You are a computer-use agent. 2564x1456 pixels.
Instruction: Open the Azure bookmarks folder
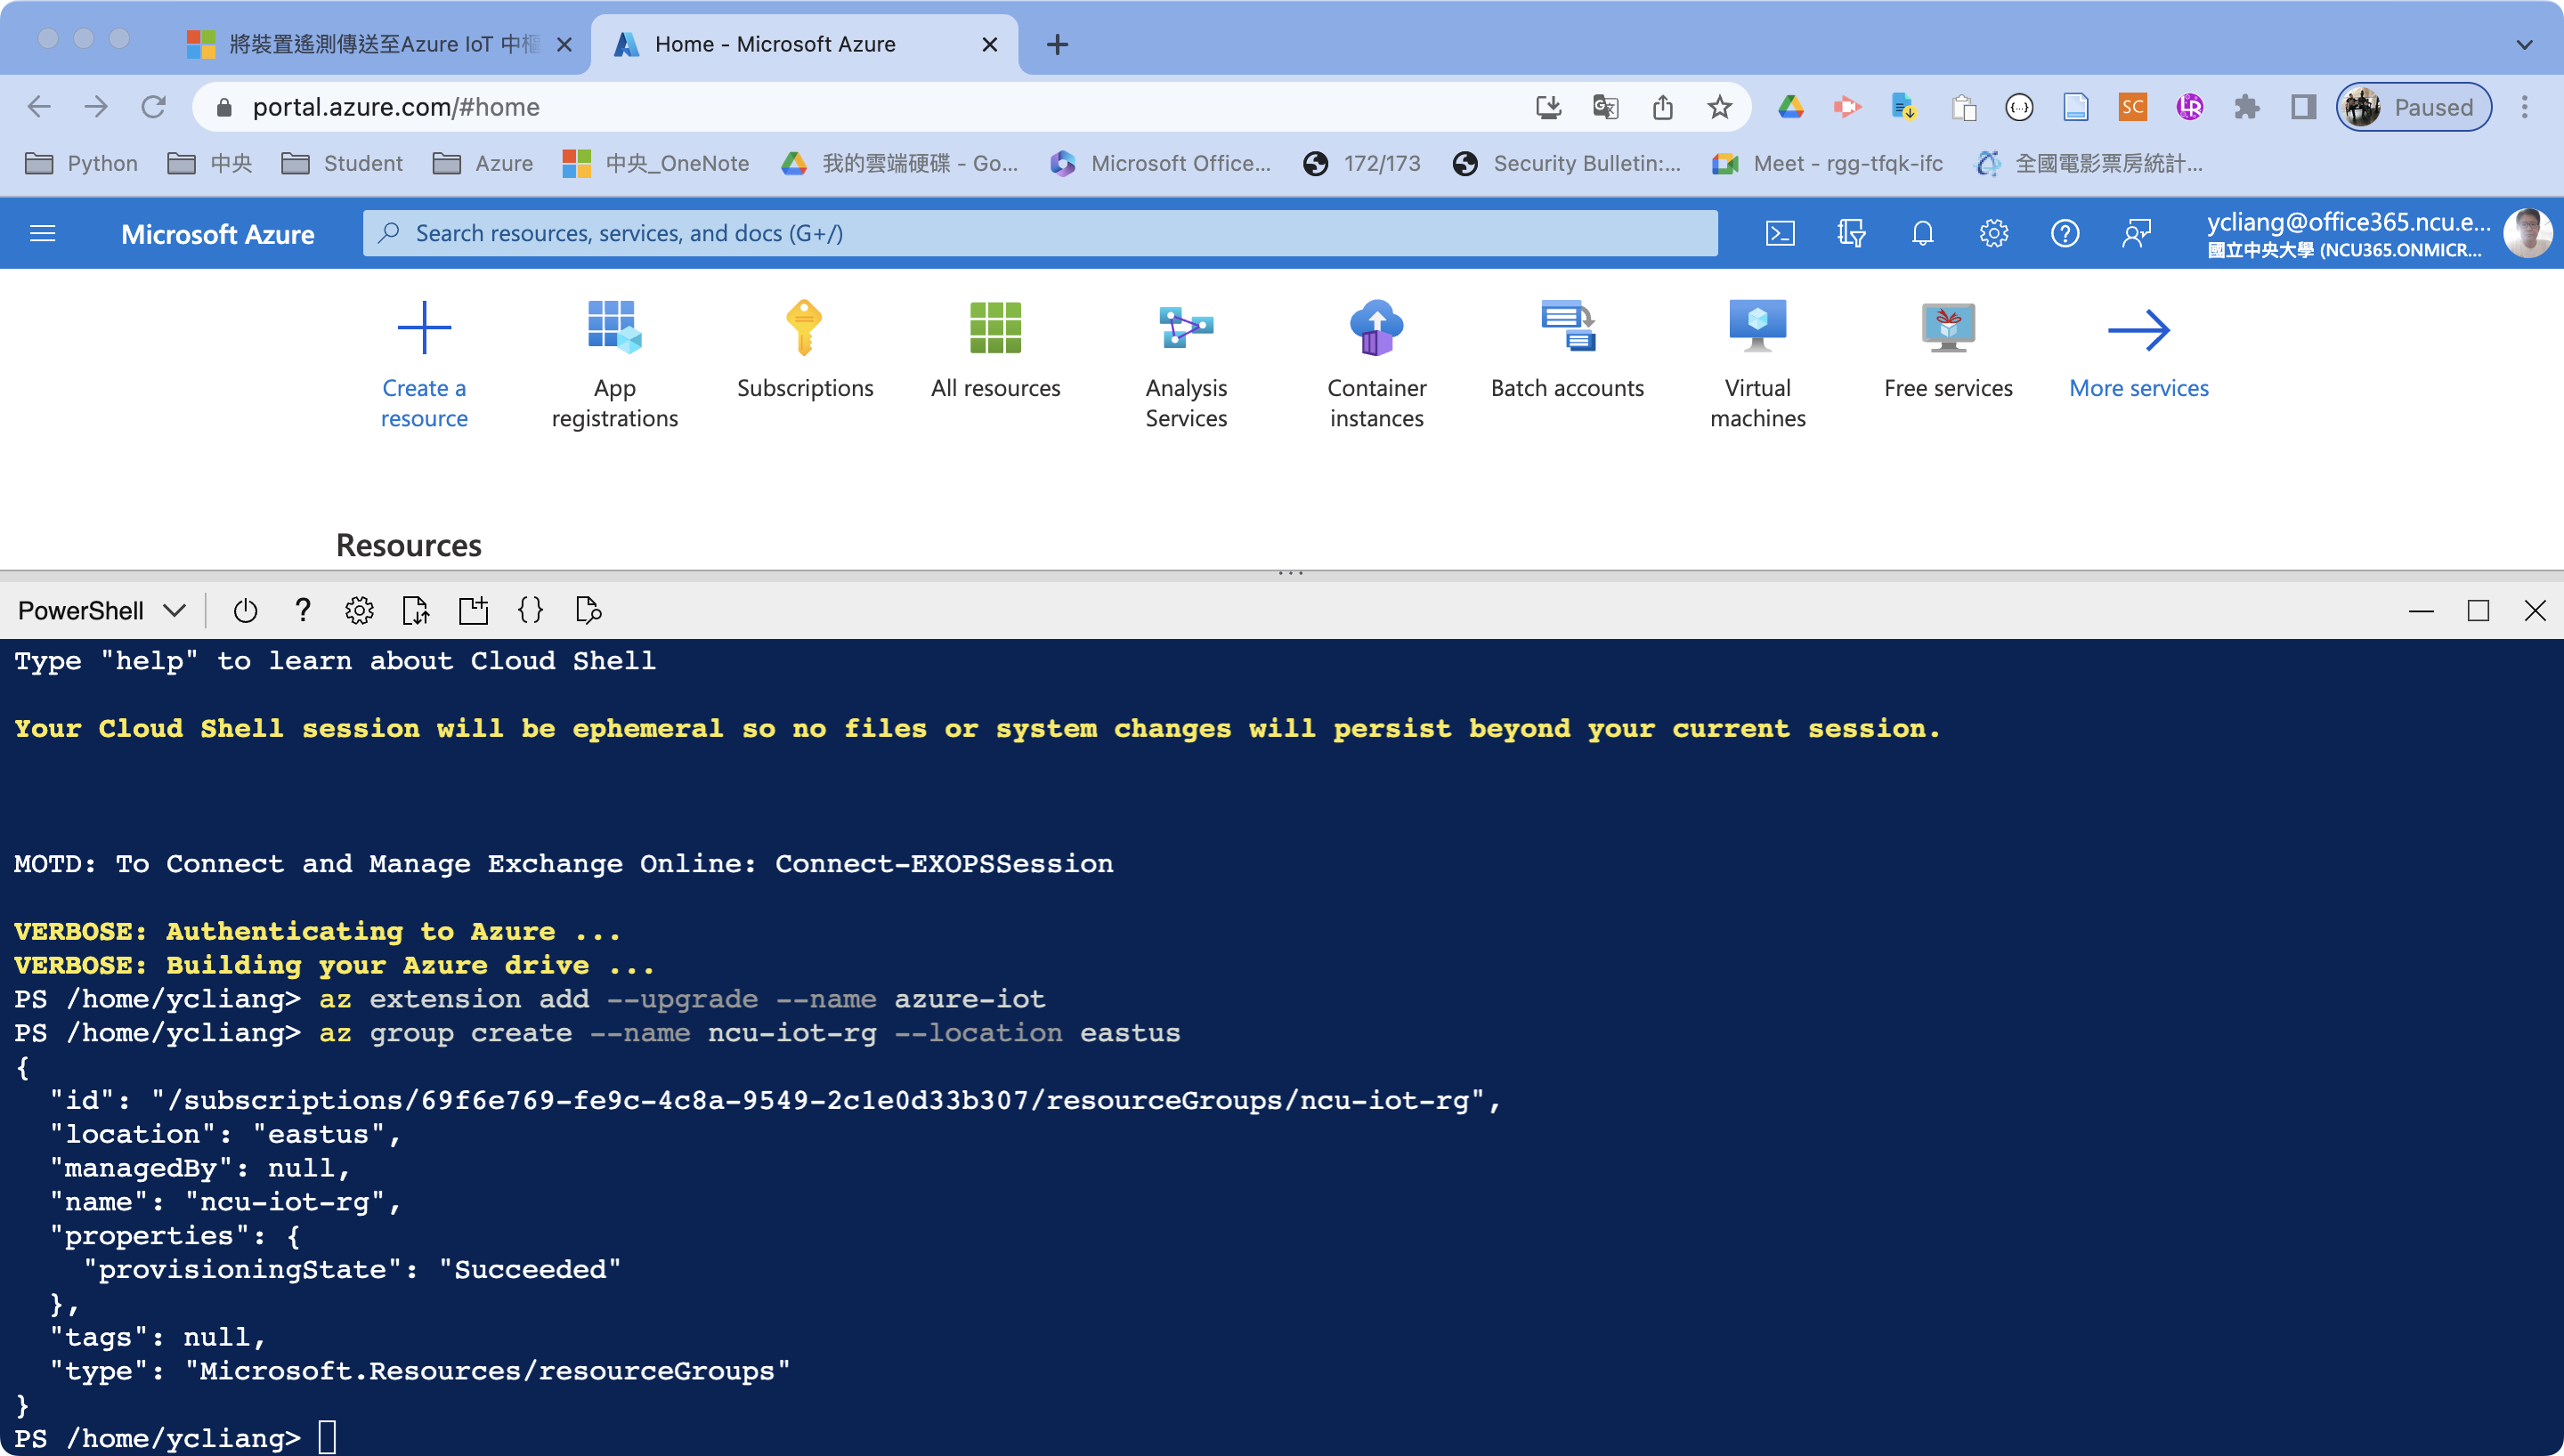pyautogui.click(x=484, y=163)
